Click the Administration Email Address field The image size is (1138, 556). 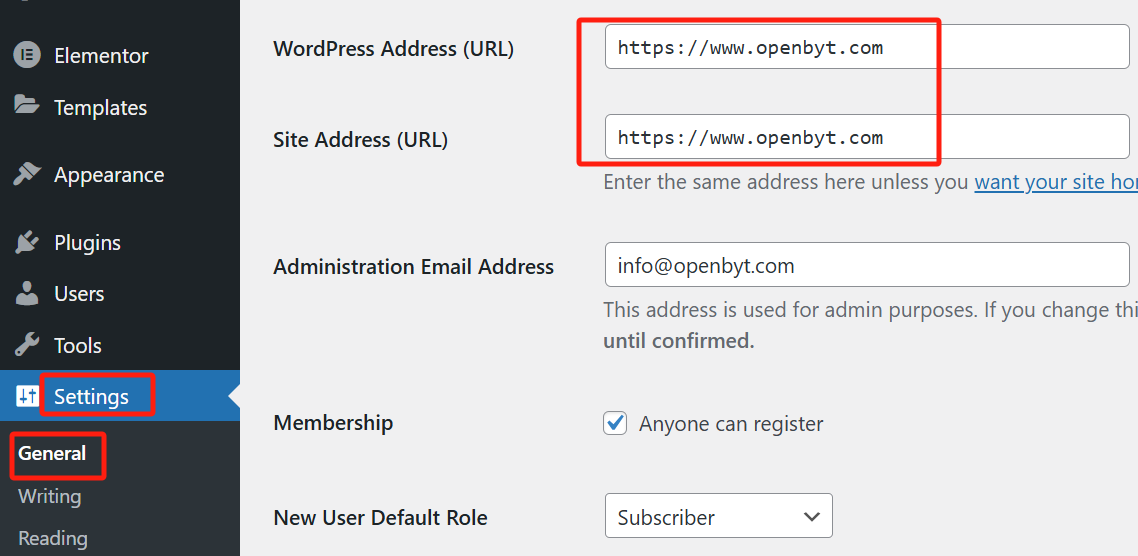point(867,265)
